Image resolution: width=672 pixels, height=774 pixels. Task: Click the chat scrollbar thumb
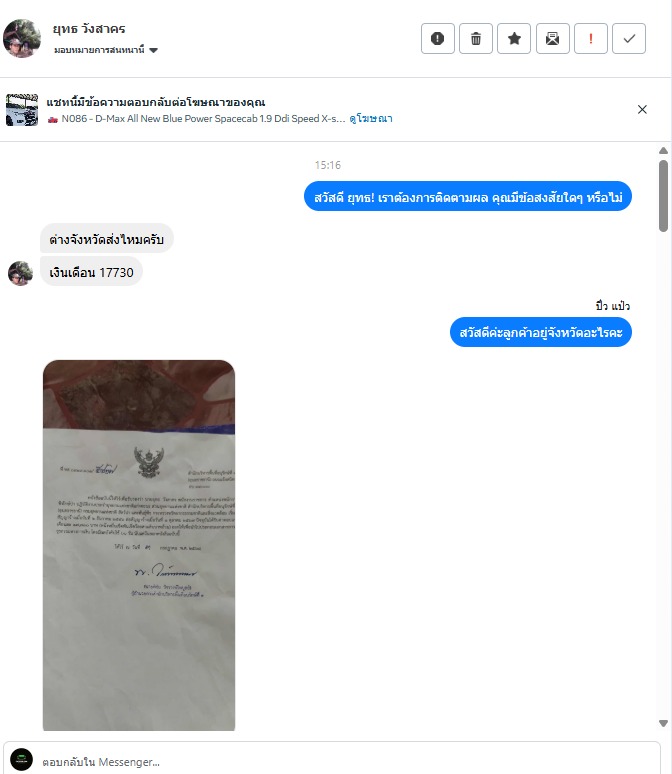tap(664, 195)
